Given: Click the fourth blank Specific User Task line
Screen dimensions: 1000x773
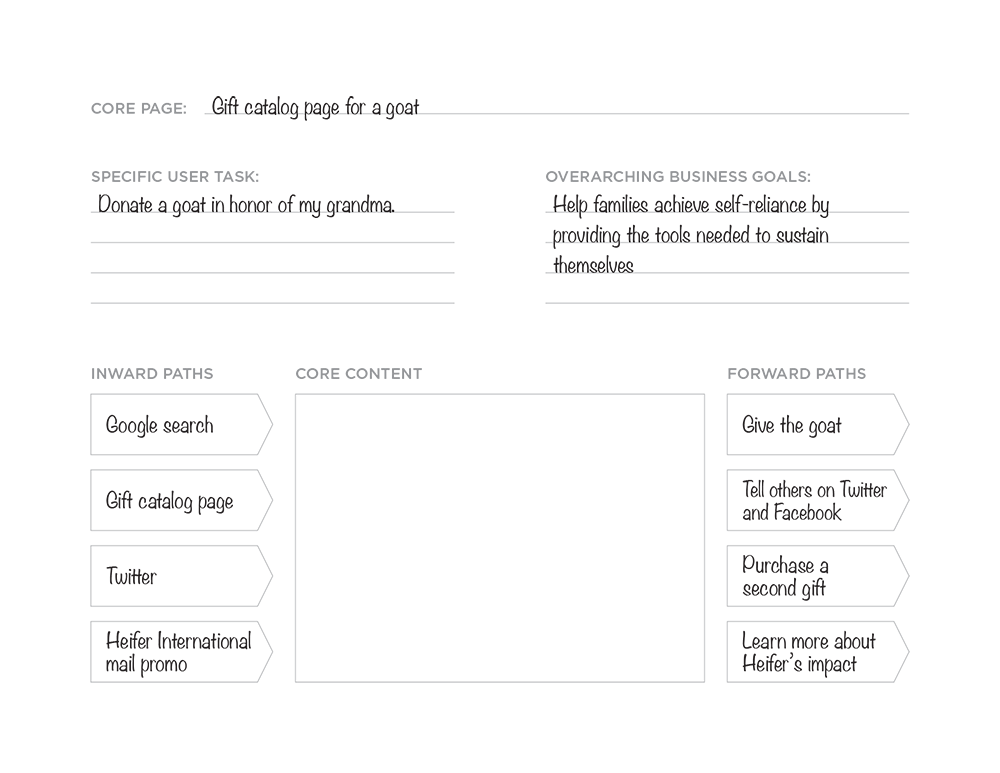Looking at the screenshot, I should point(272,295).
